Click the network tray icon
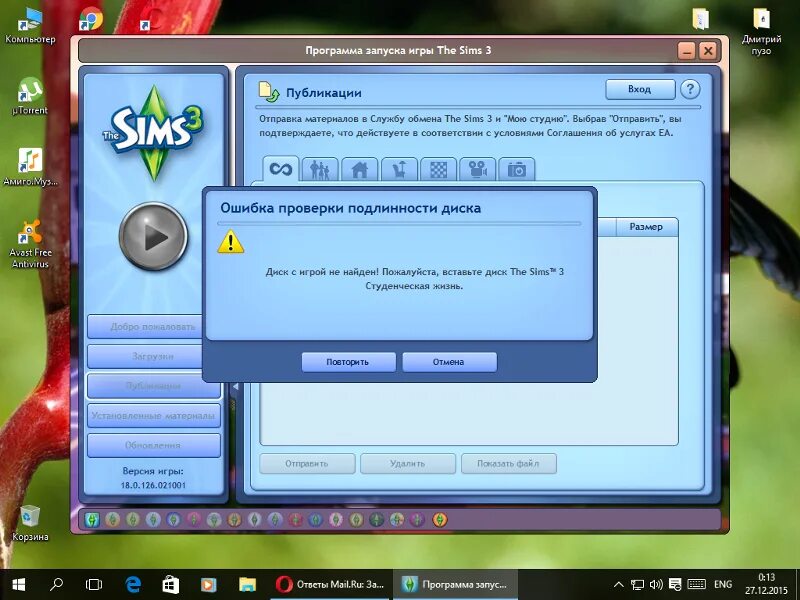Image resolution: width=800 pixels, height=600 pixels. [637, 585]
